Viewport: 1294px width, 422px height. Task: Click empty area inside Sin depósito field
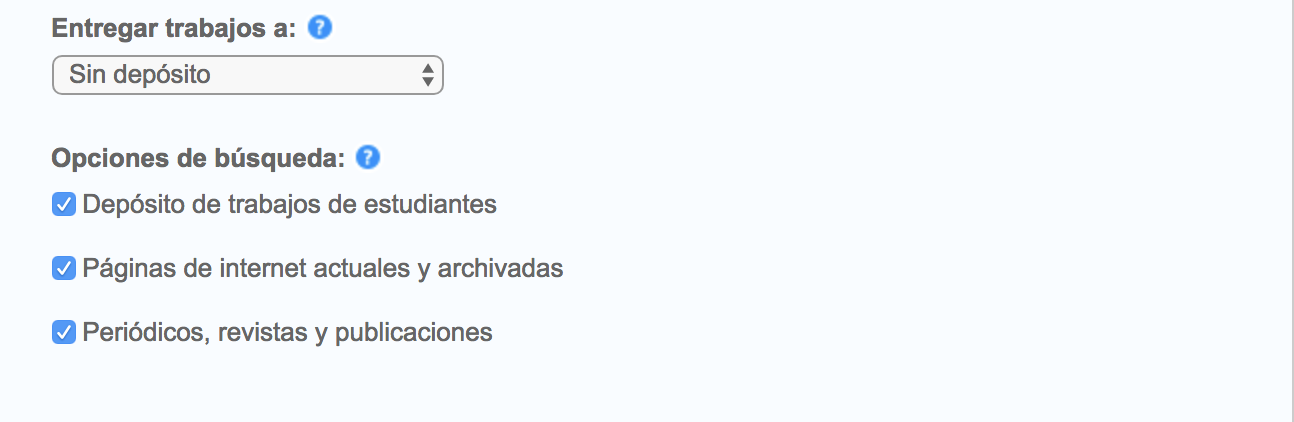click(315, 75)
